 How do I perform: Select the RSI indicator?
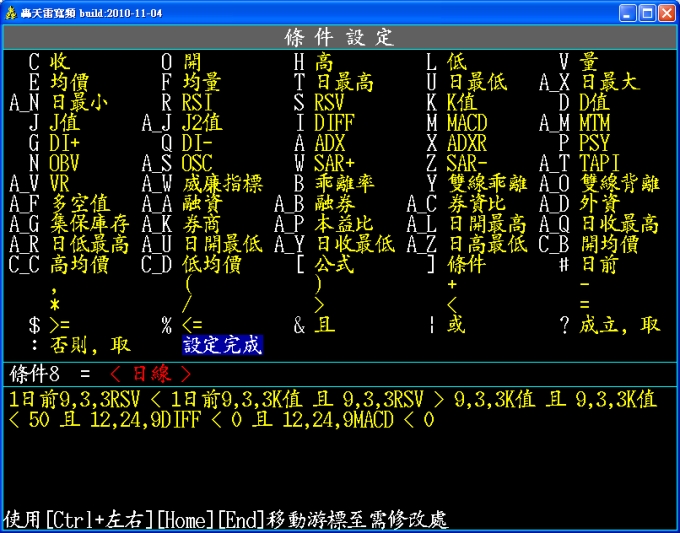197,103
